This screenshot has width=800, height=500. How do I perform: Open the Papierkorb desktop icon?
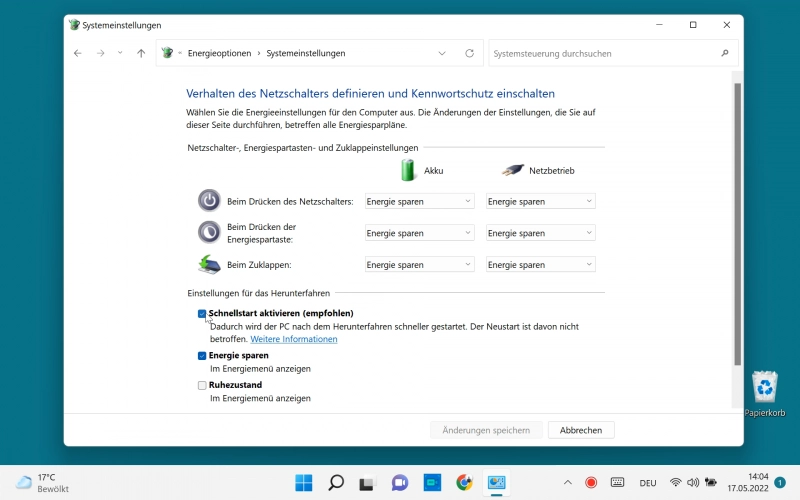[x=765, y=394]
